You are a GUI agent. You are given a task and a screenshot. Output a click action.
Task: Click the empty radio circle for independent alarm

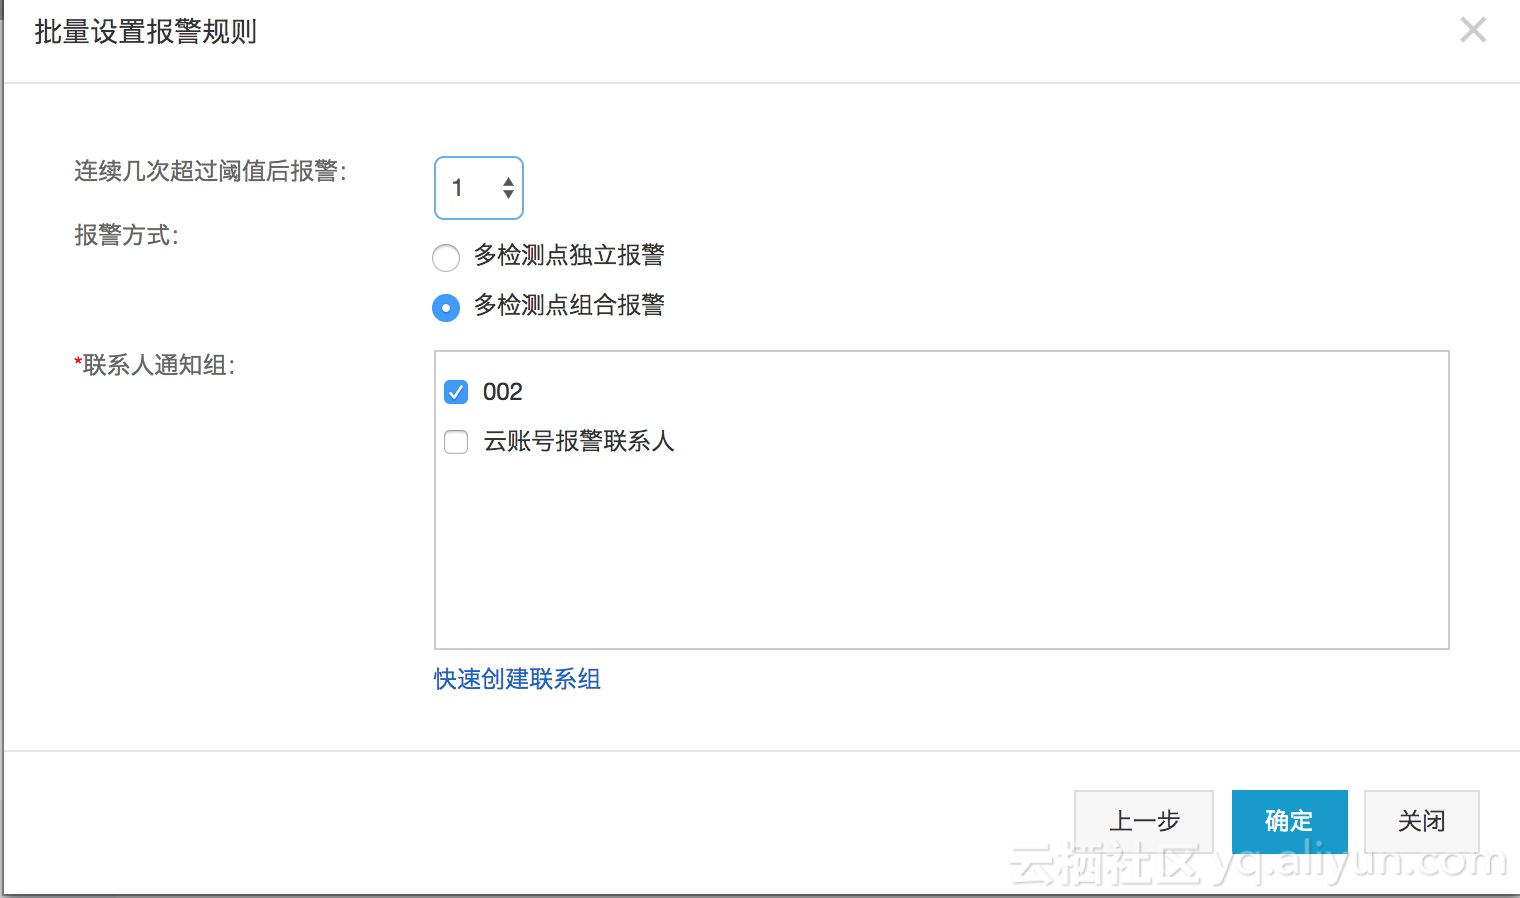point(446,258)
